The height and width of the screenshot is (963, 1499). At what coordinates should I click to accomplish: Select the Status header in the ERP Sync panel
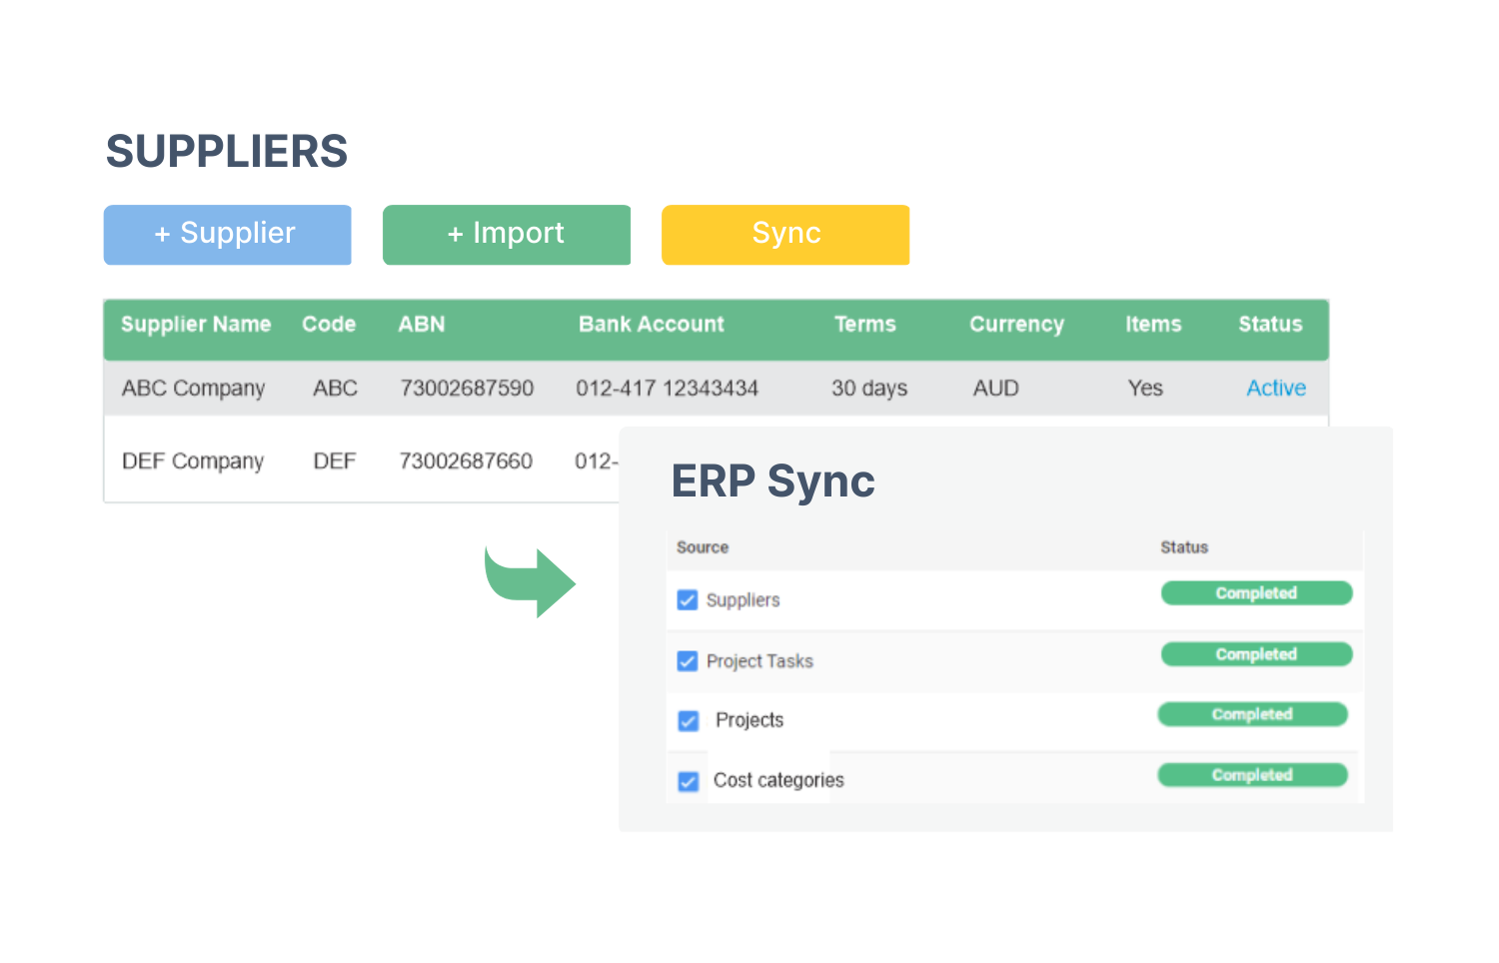[1184, 547]
